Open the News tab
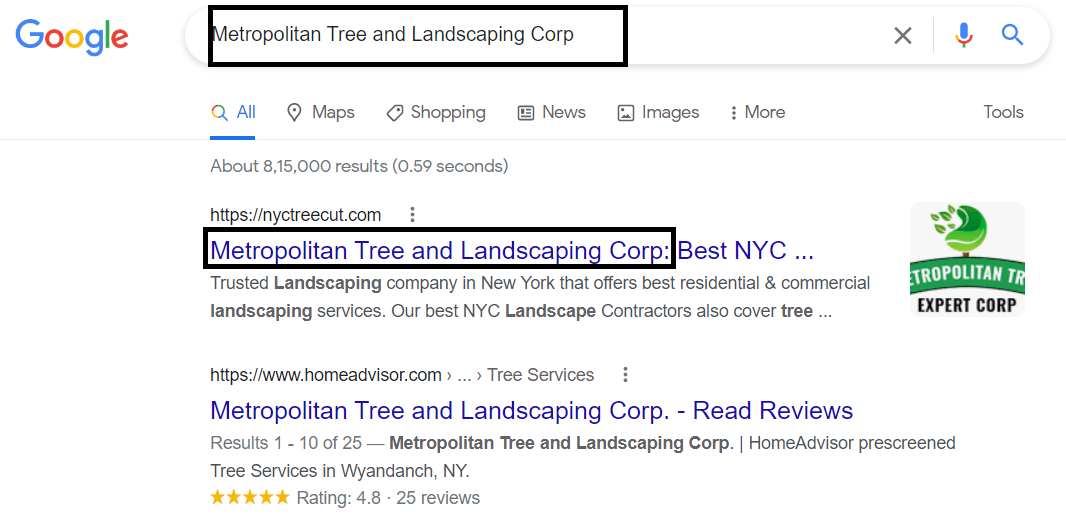Image resolution: width=1066 pixels, height=520 pixels. [551, 112]
